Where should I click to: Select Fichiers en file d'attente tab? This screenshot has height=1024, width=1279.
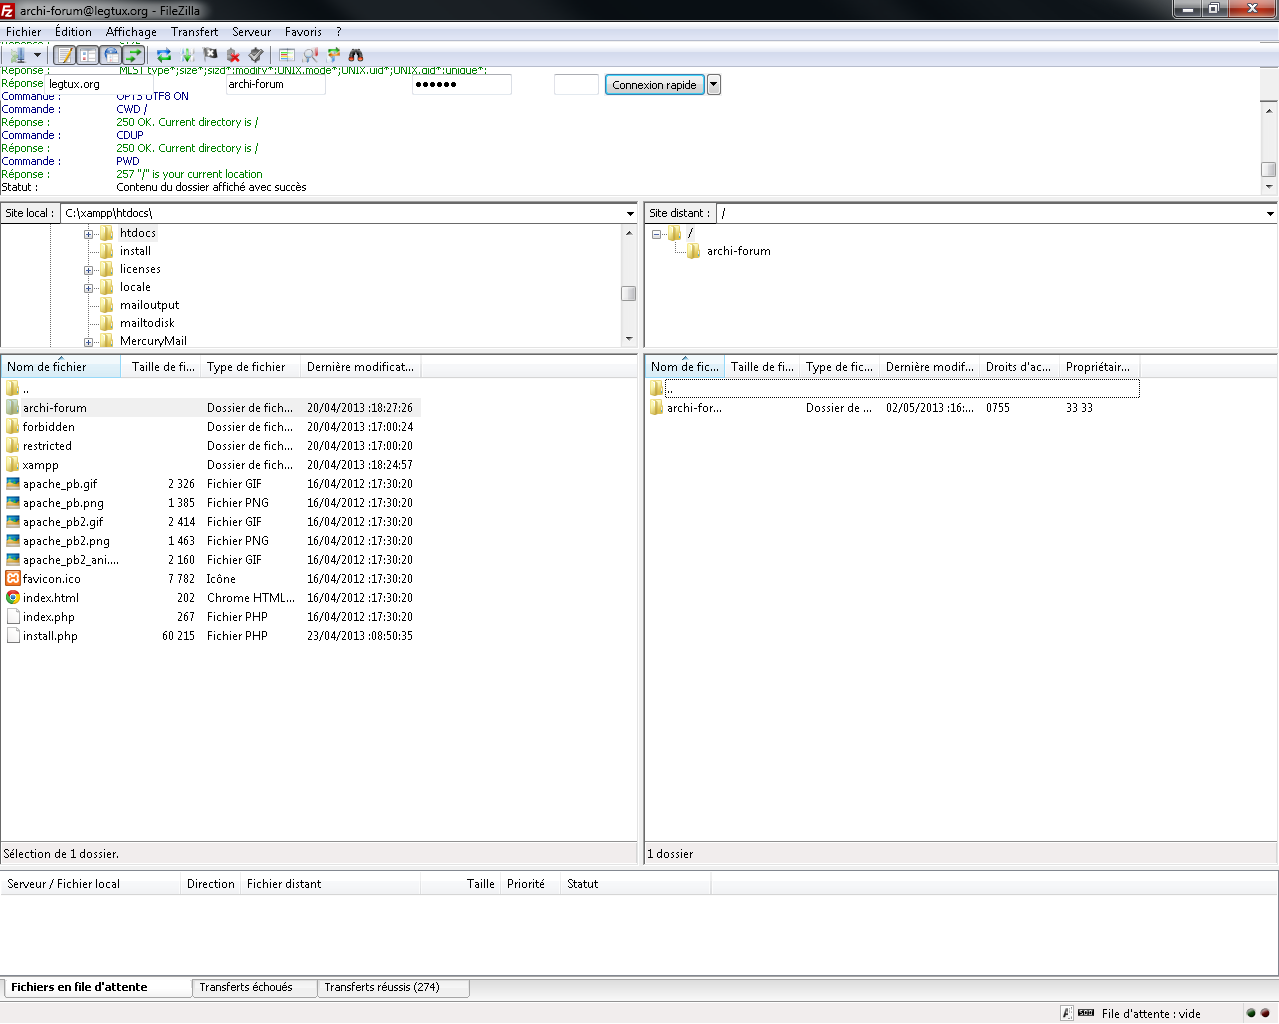click(96, 987)
